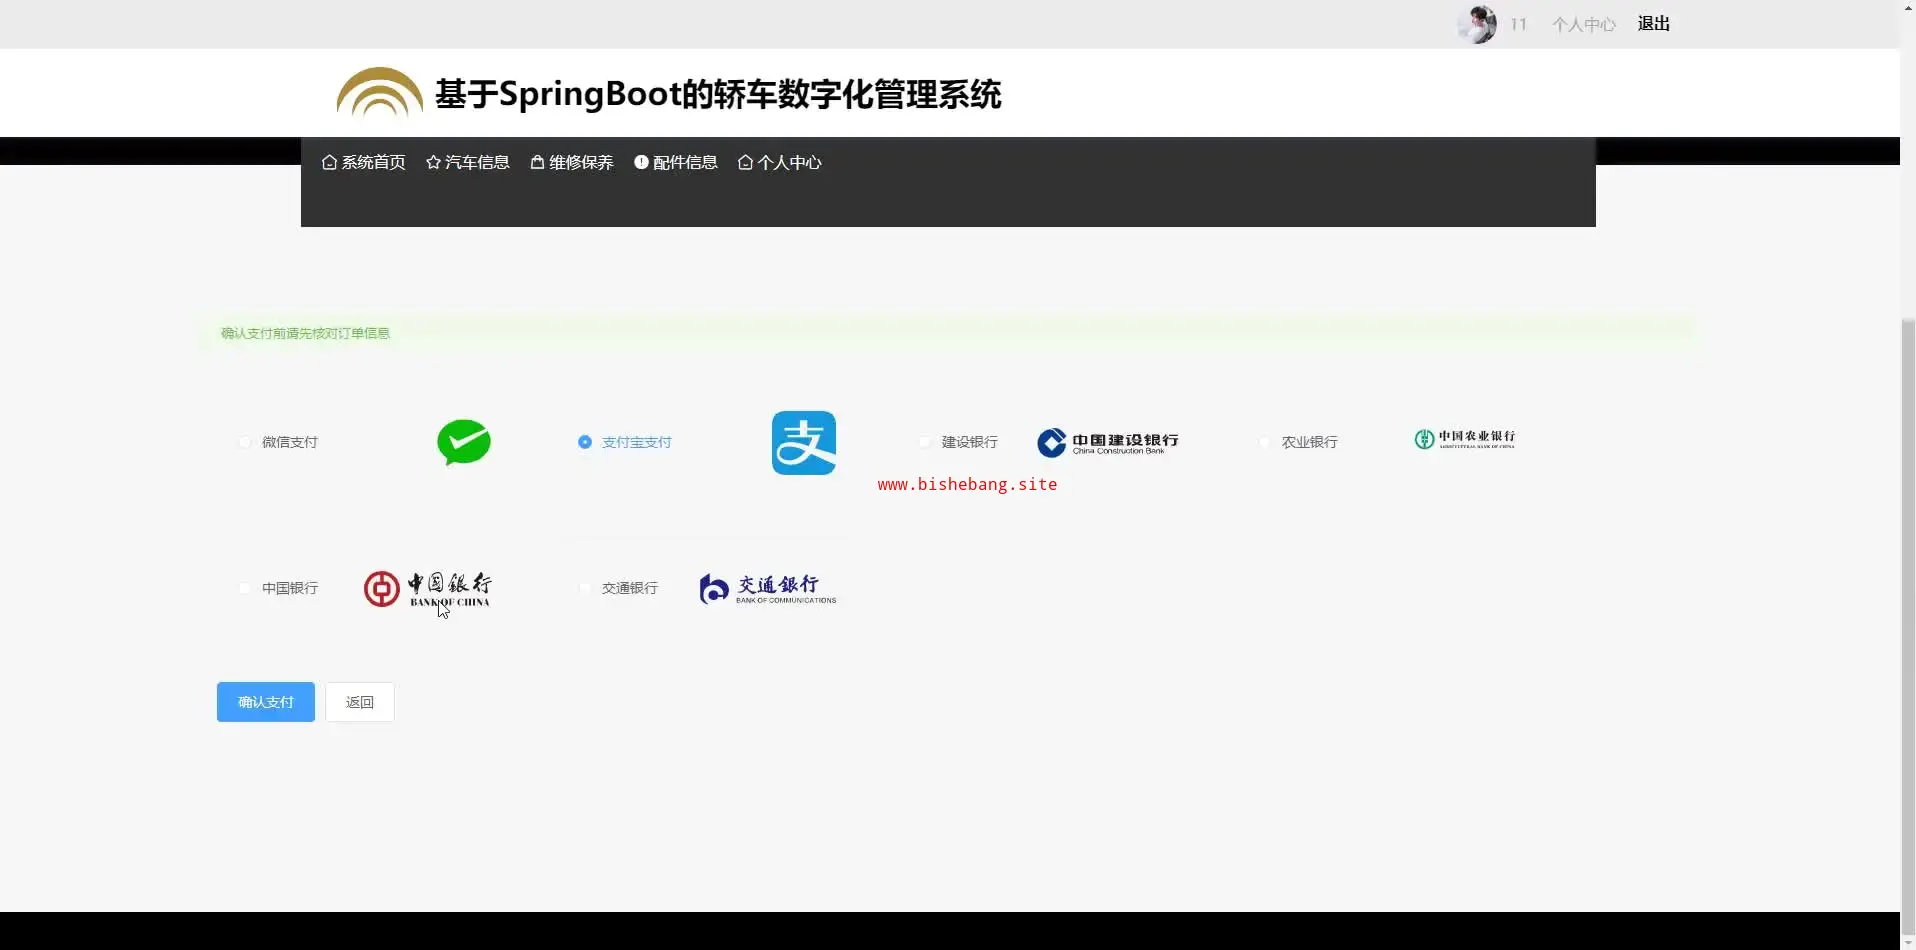Open 个人中心 in the dark navigation bar
1916x950 pixels.
pyautogui.click(x=780, y=162)
